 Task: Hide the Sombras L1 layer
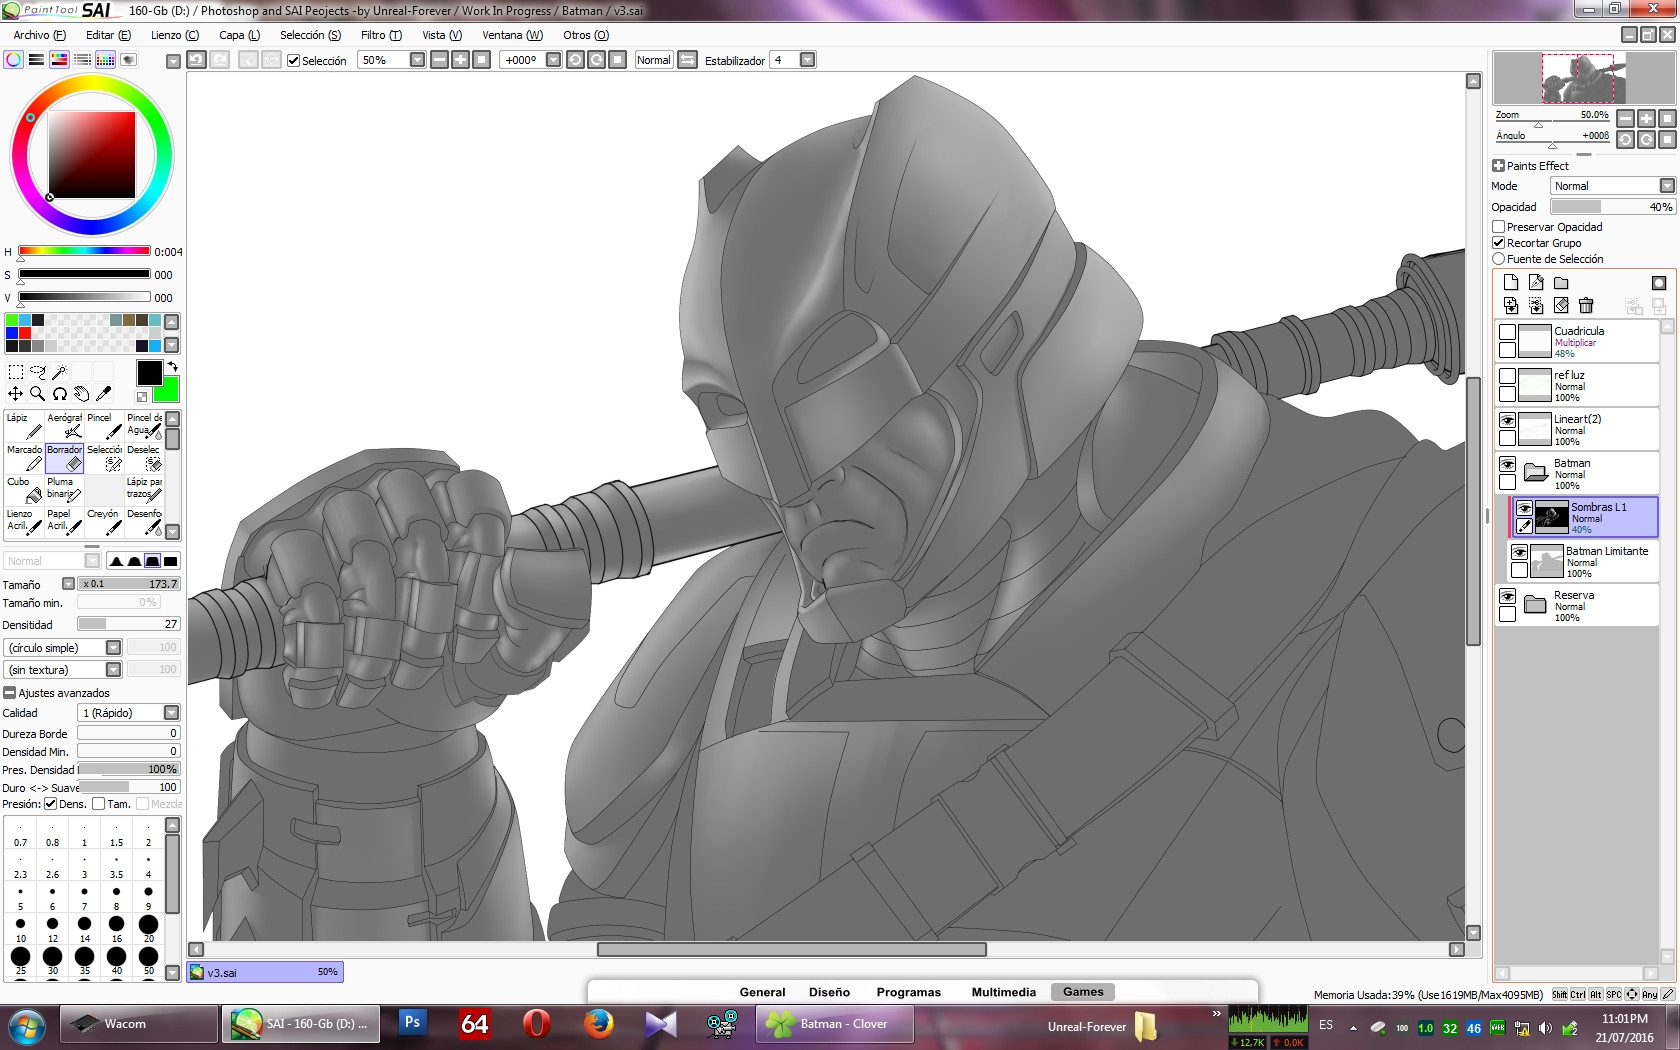[x=1524, y=509]
